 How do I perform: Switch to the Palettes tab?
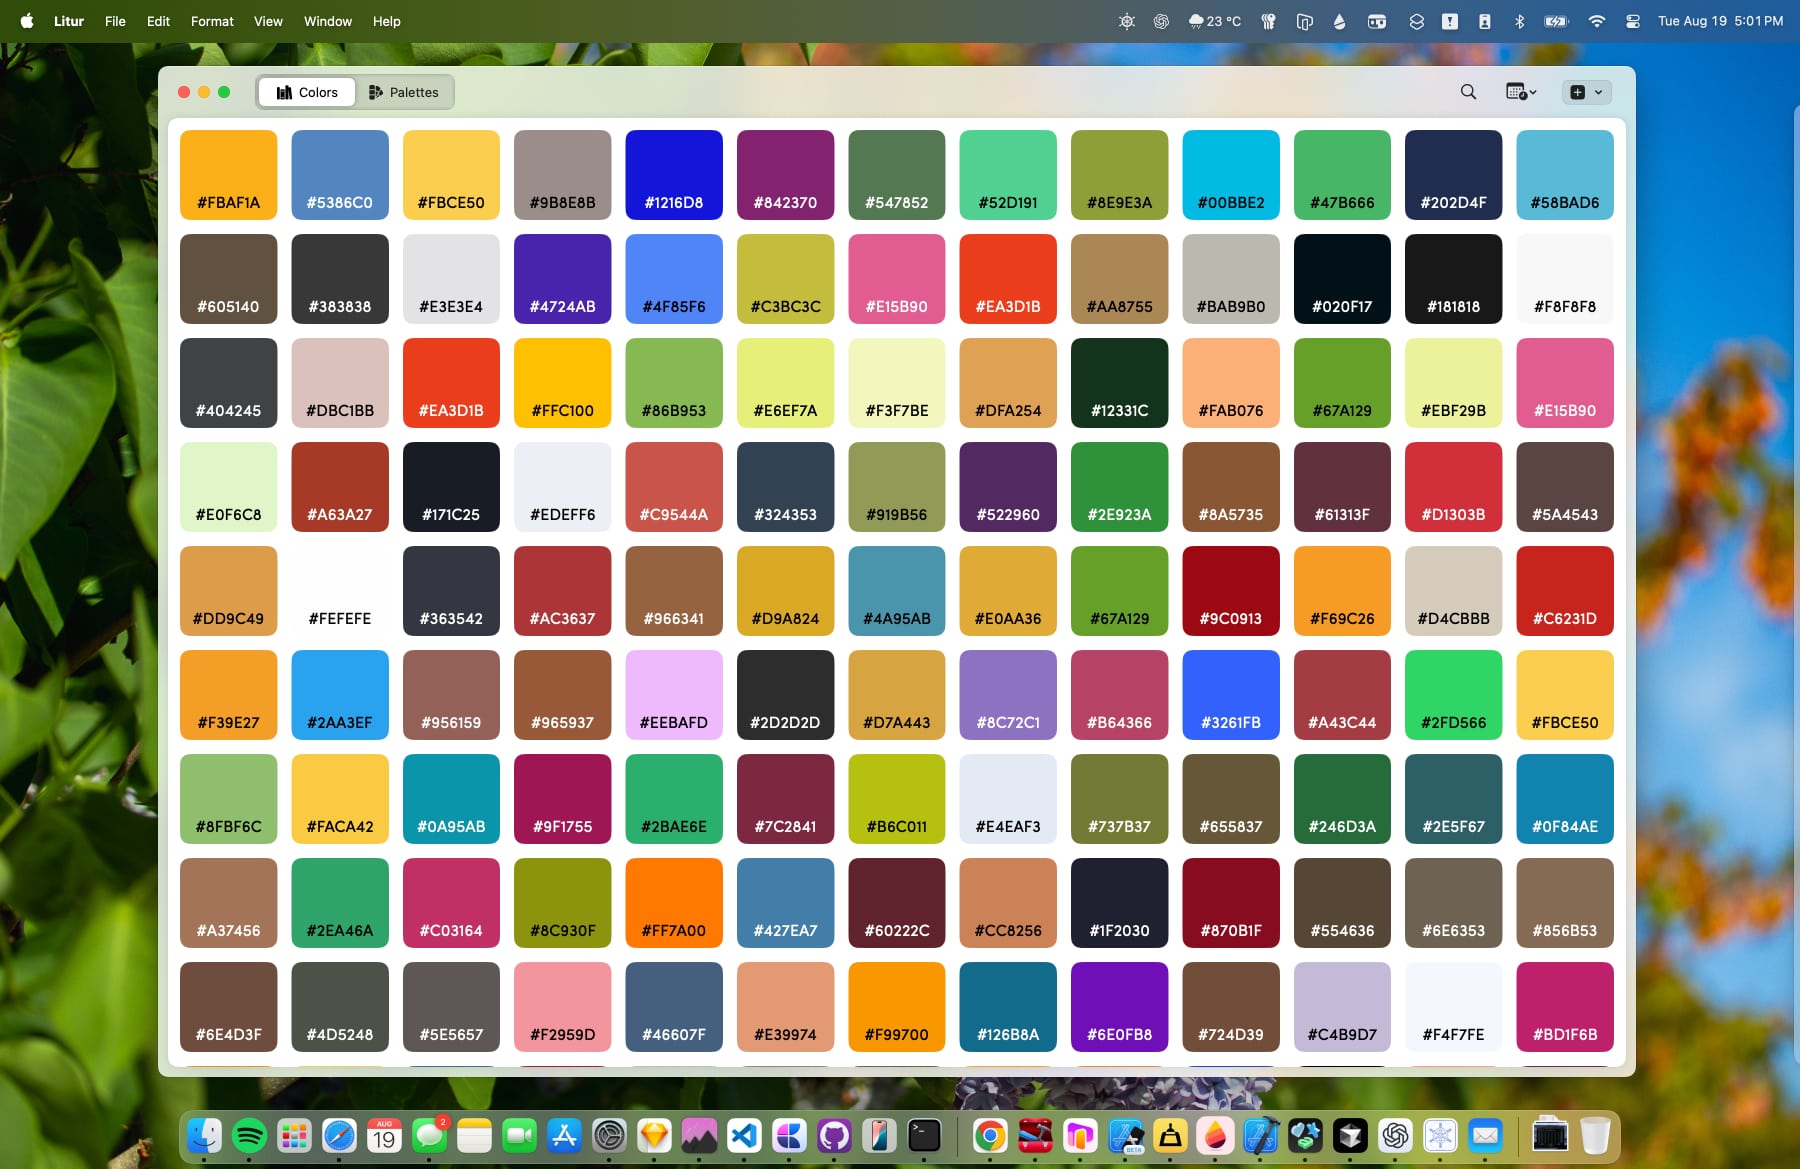[x=404, y=92]
